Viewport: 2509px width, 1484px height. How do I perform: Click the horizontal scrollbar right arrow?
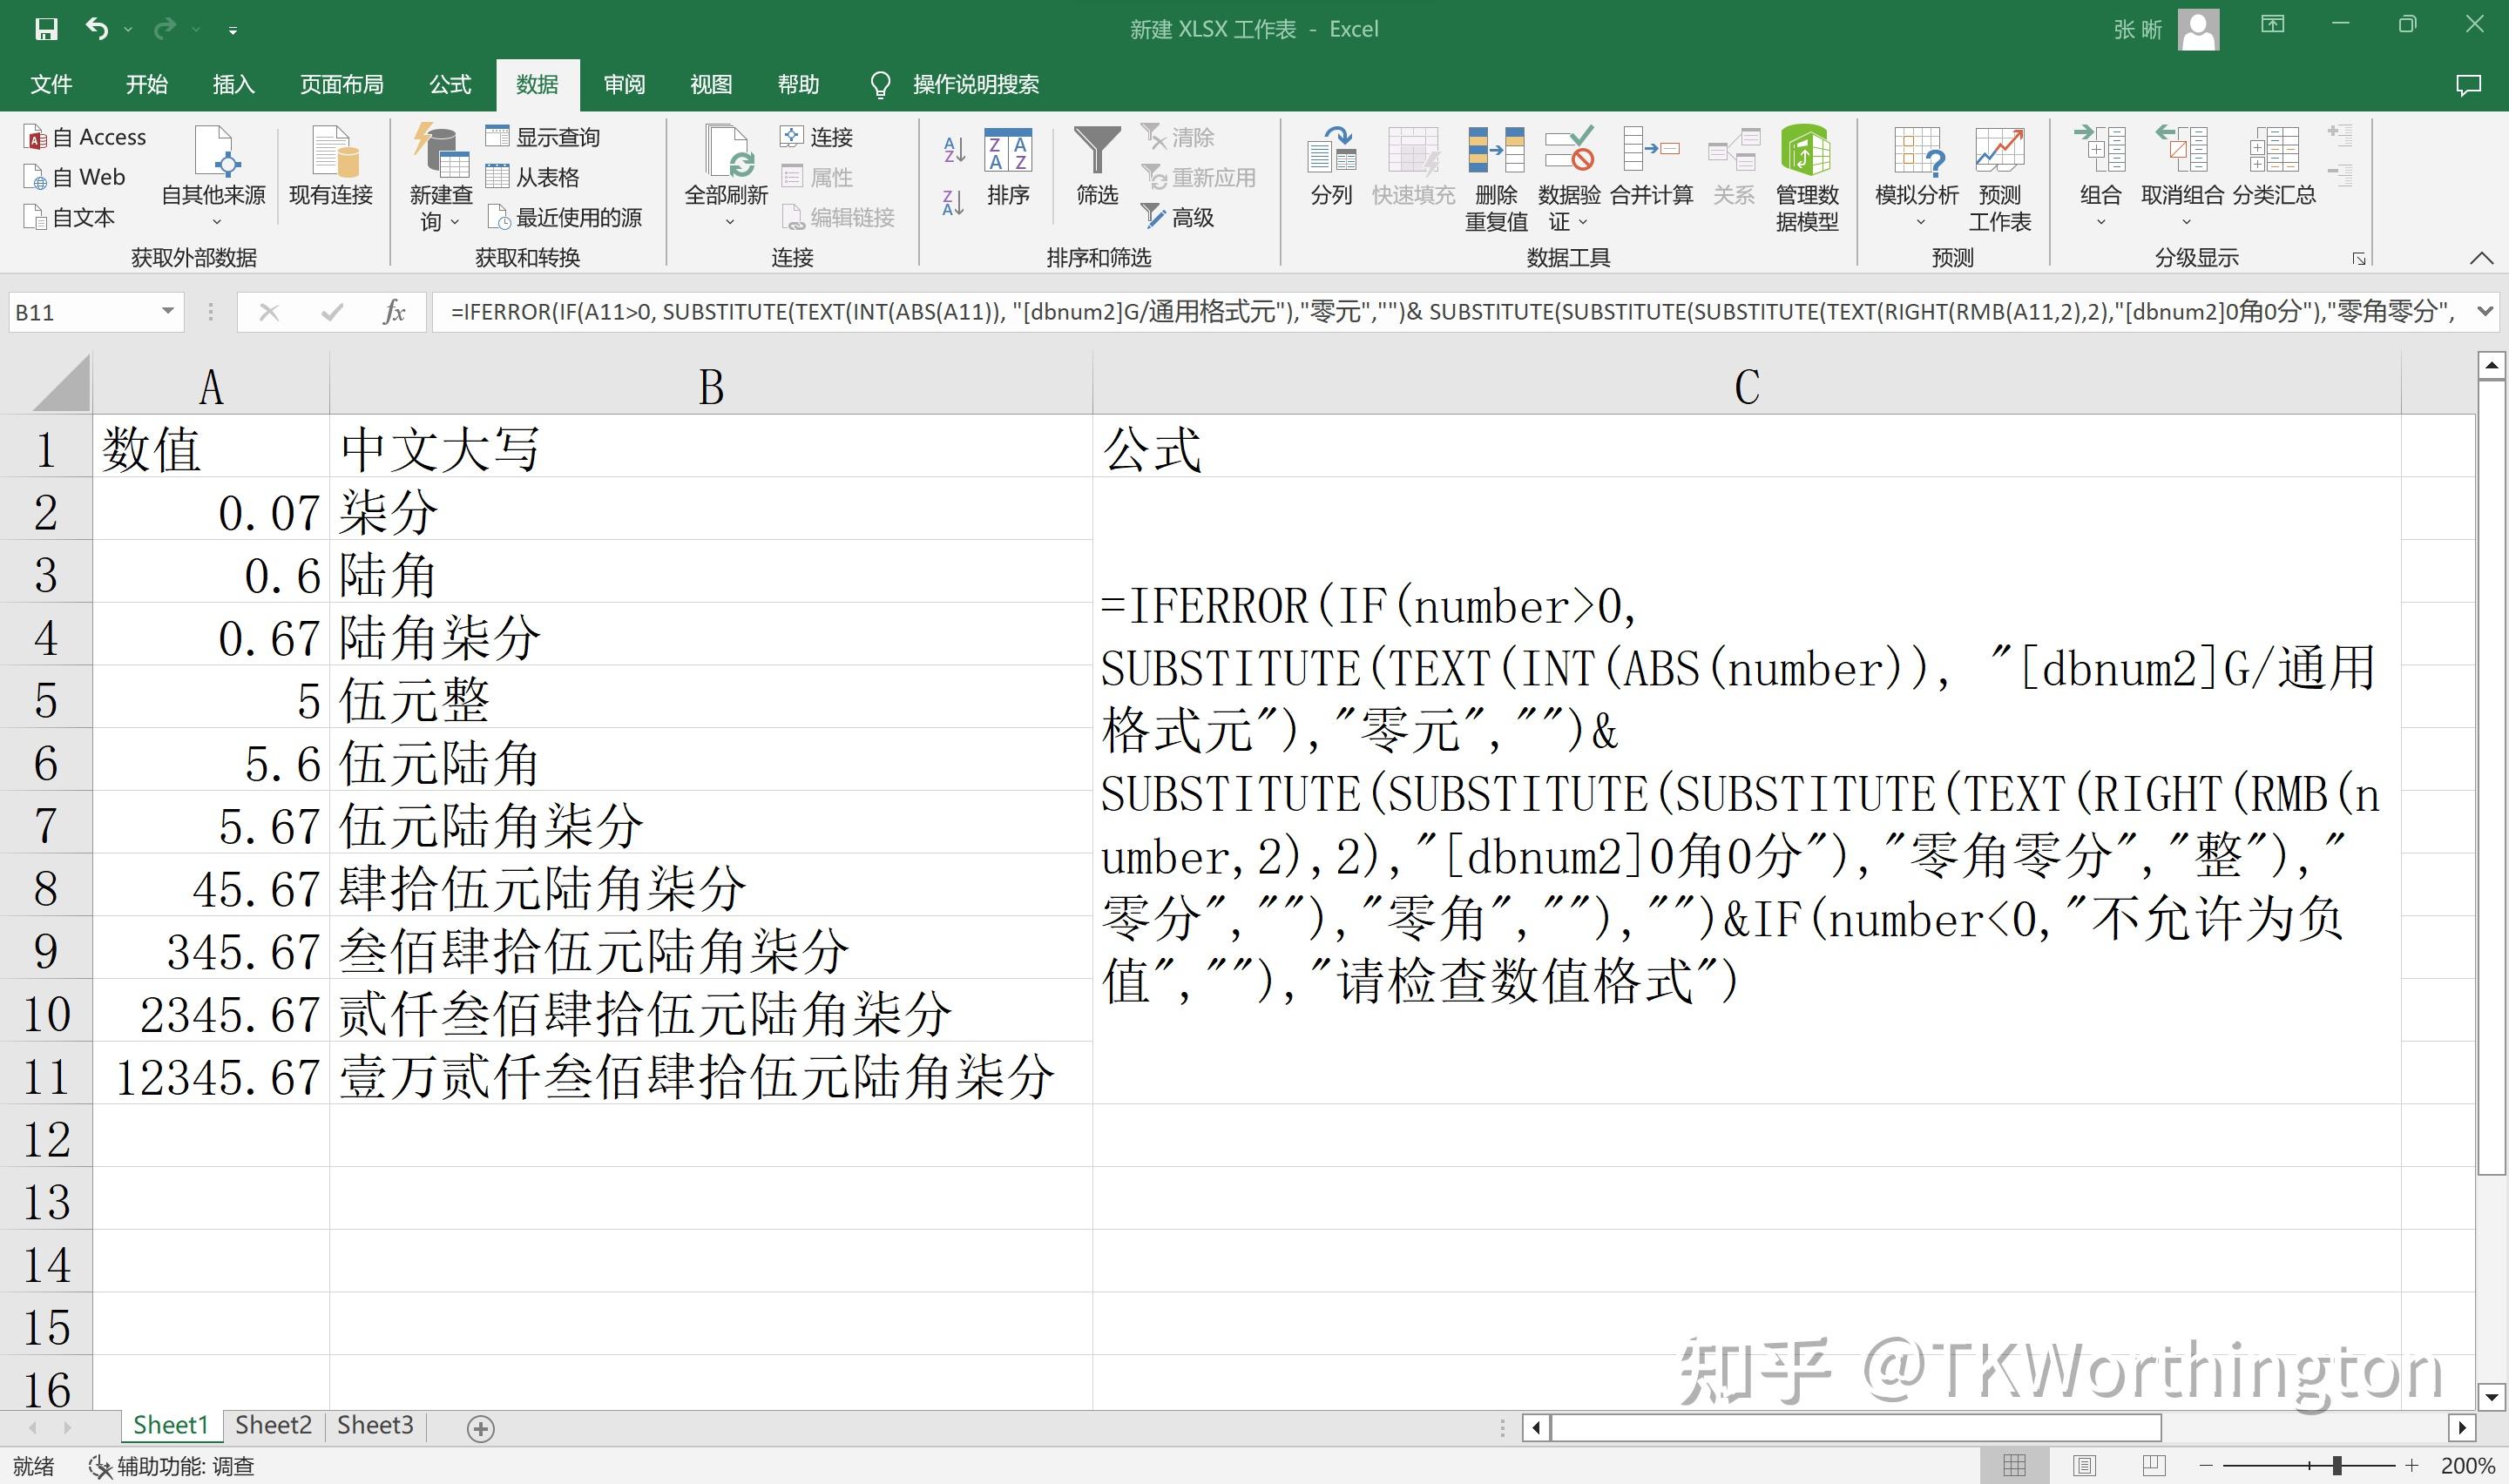click(2462, 1428)
